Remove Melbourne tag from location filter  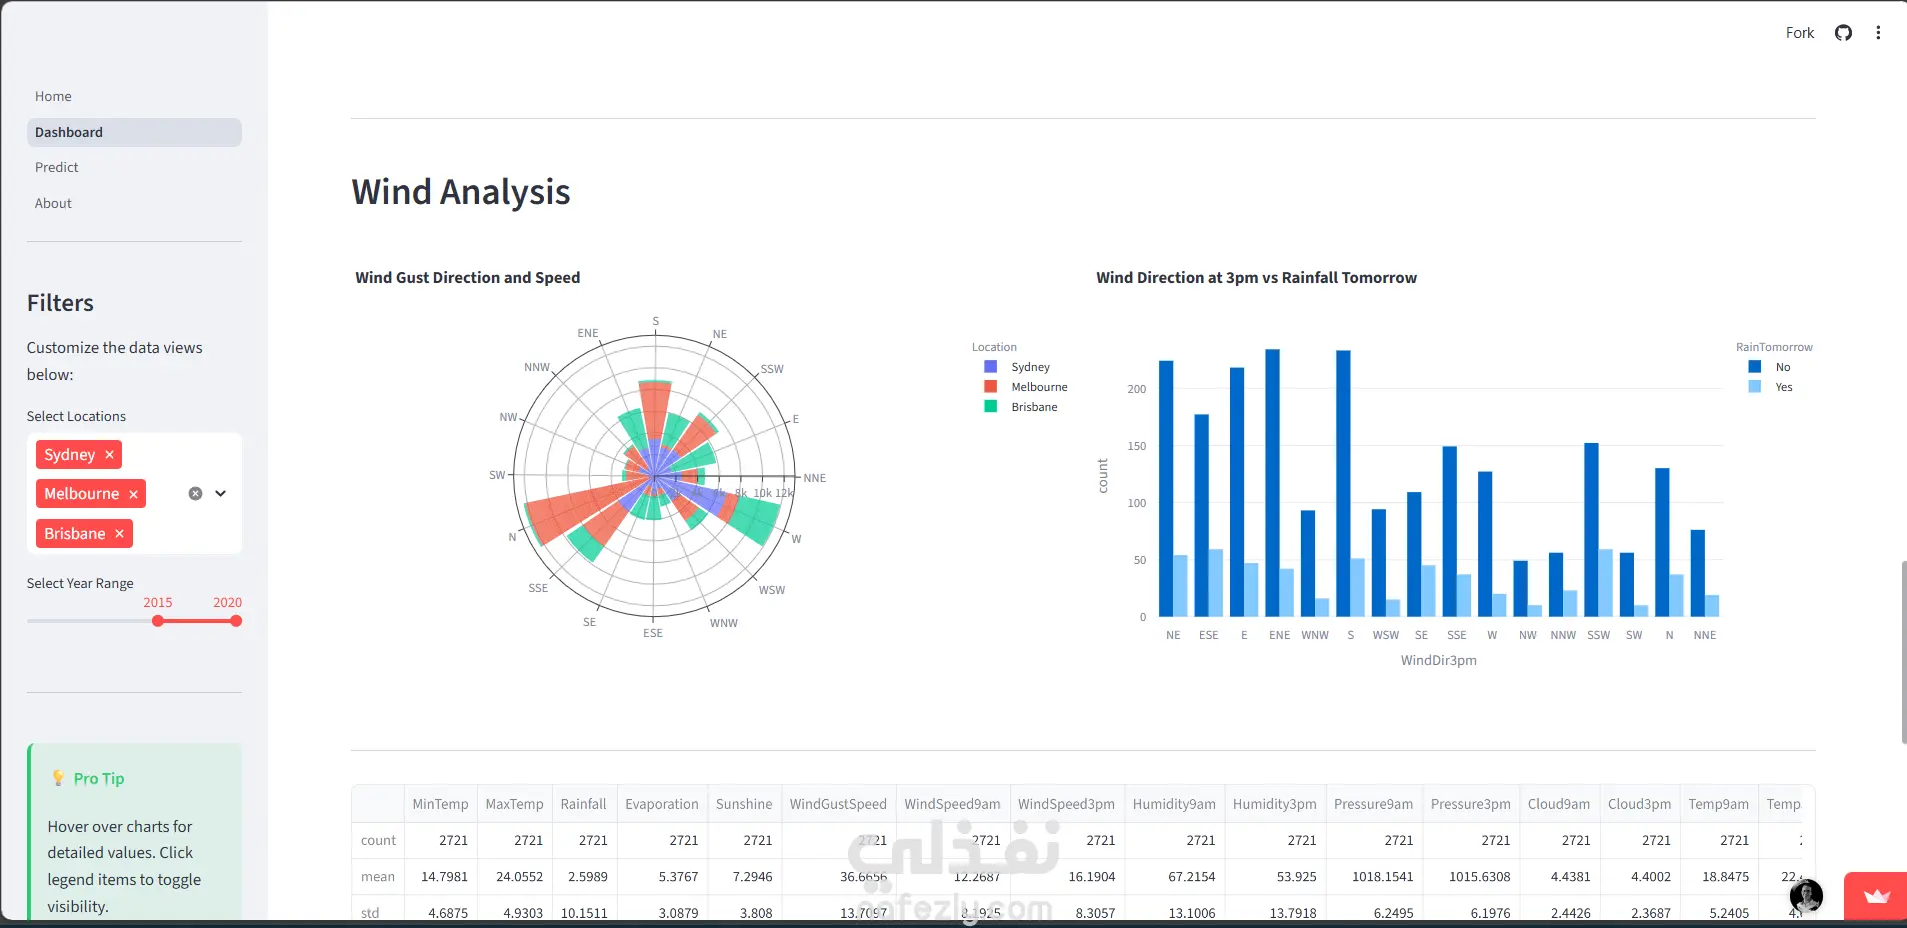133,494
